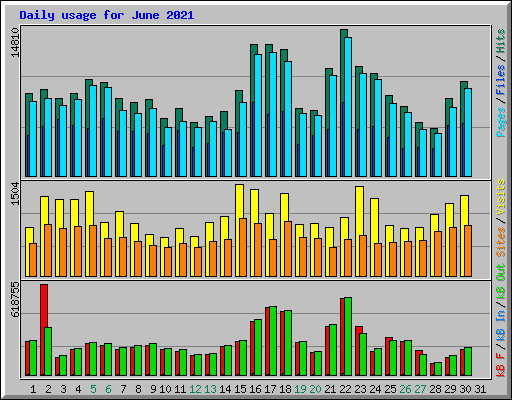
Task: Click day 2 on the x-axis
Action: coord(48,389)
